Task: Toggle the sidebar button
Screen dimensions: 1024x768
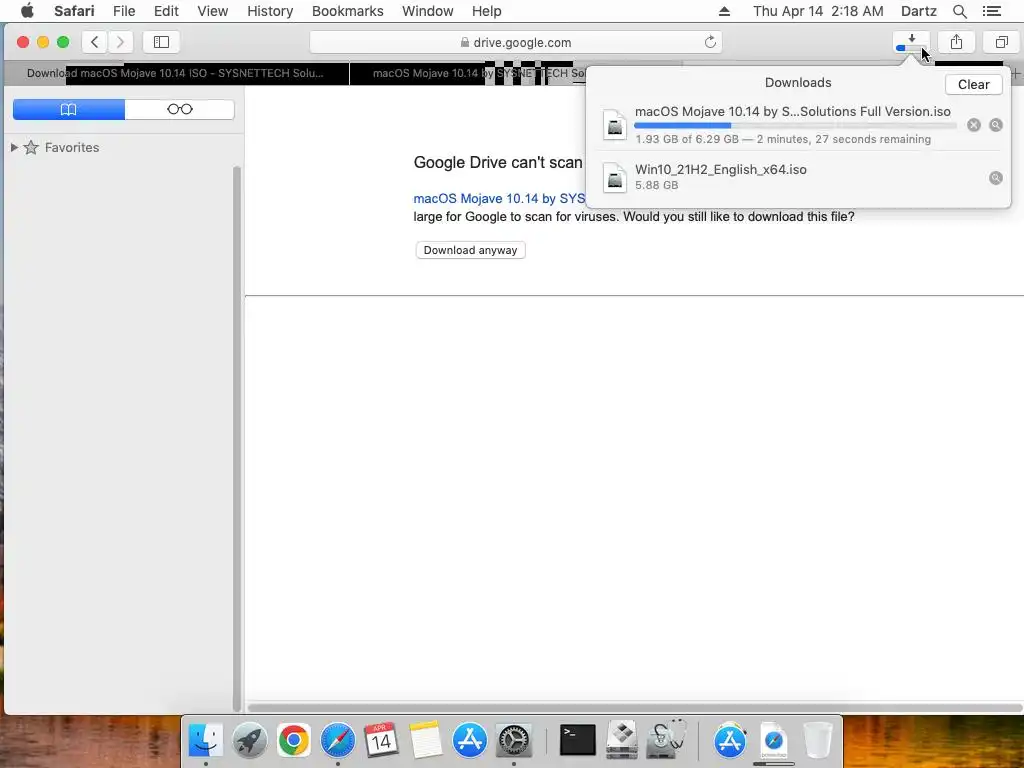Action: (161, 42)
